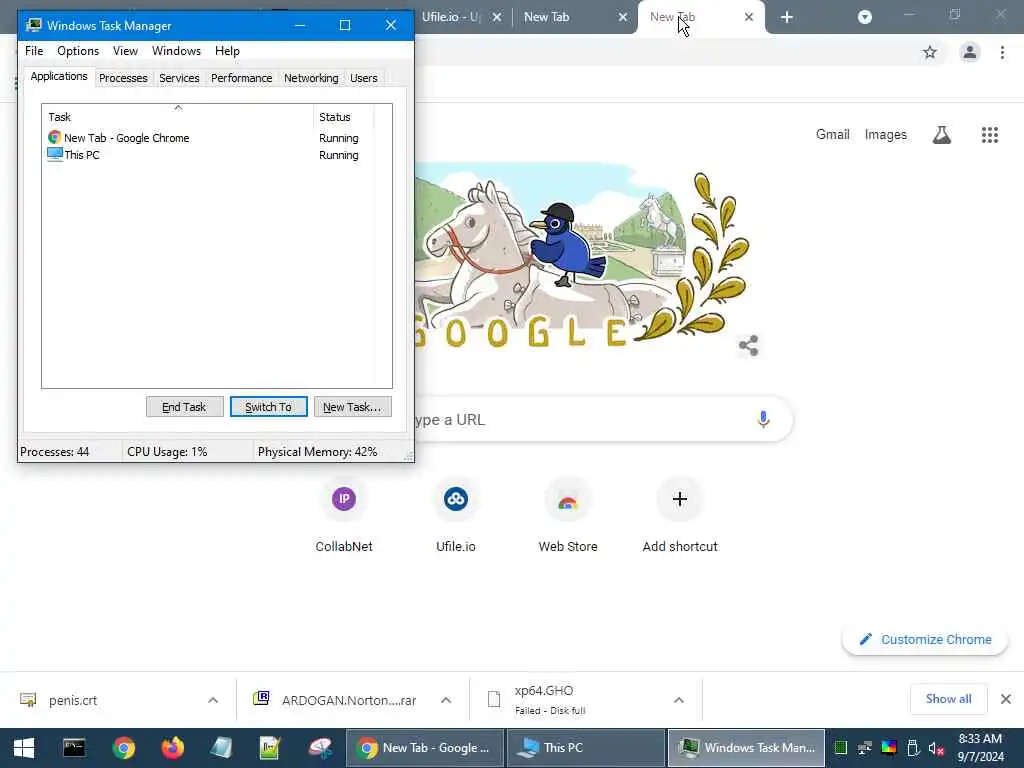Viewport: 1024px width, 768px height.
Task: Close the downloads bar
Action: (x=1006, y=699)
